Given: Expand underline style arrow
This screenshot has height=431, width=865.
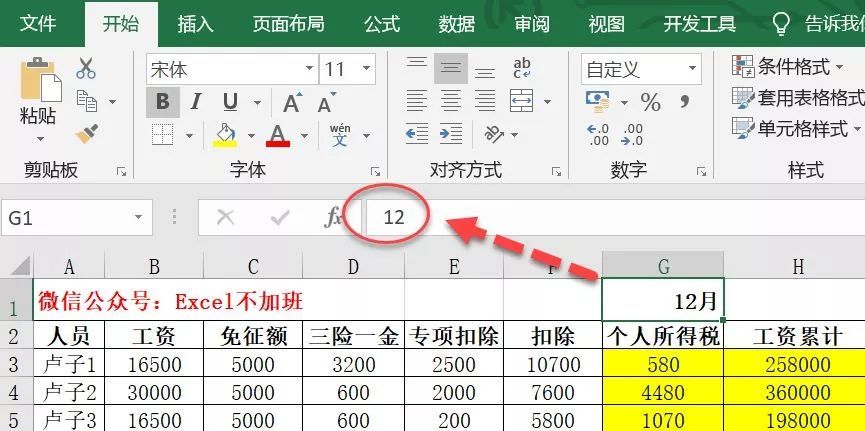Looking at the screenshot, I should point(257,103).
